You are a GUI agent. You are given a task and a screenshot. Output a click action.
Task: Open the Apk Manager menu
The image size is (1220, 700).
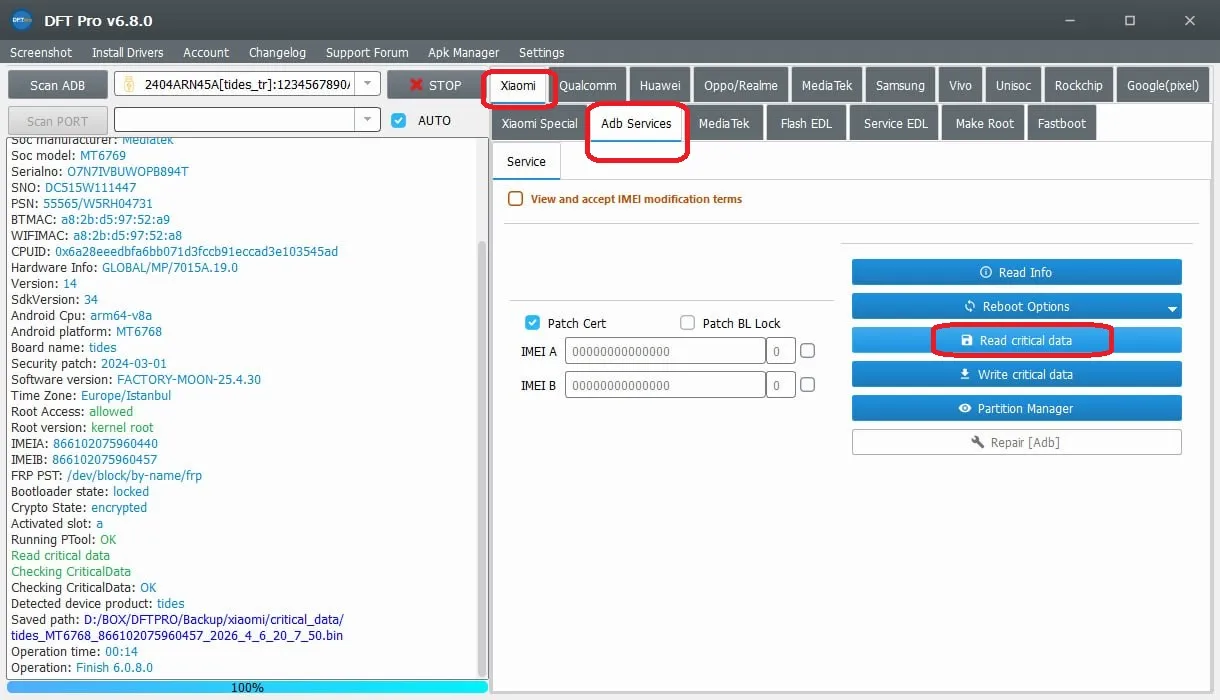463,52
